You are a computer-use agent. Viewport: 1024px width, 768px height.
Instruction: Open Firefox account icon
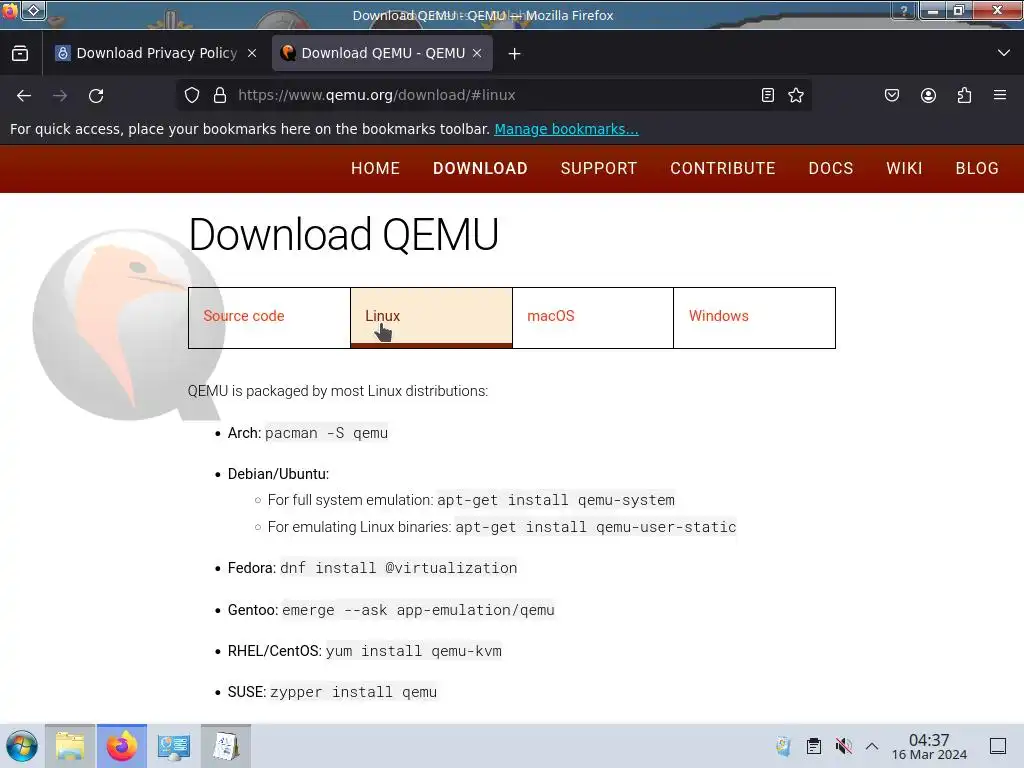click(x=928, y=95)
